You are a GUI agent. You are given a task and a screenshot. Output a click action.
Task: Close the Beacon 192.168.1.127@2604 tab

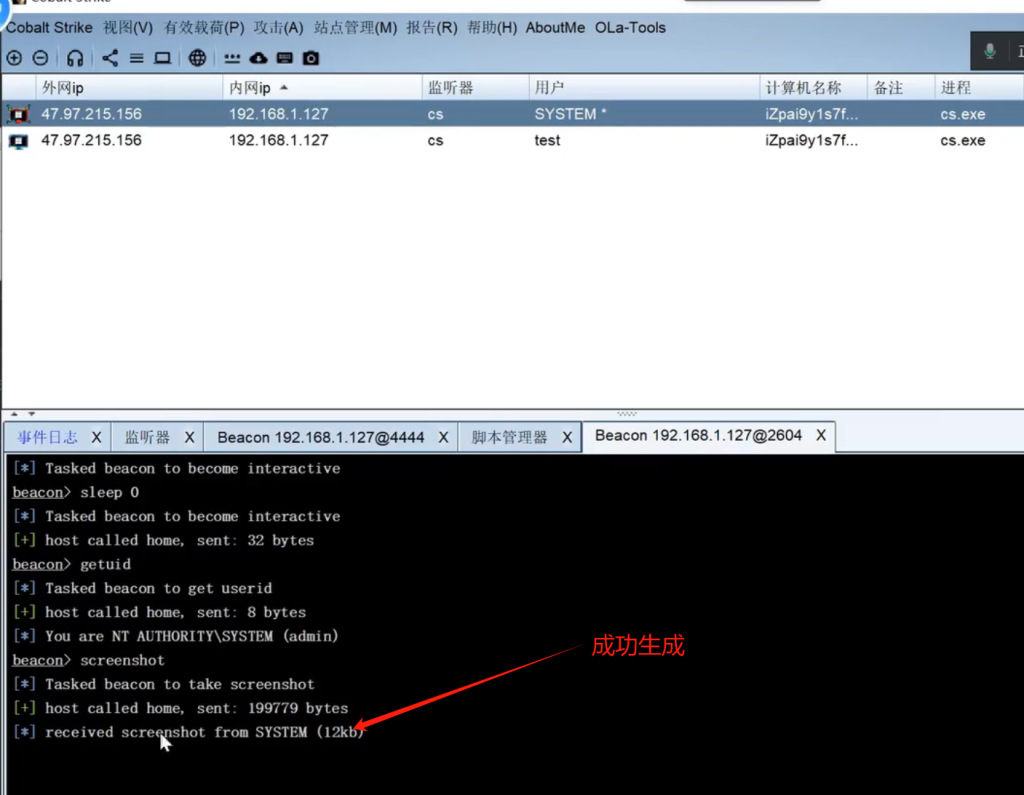(x=821, y=436)
